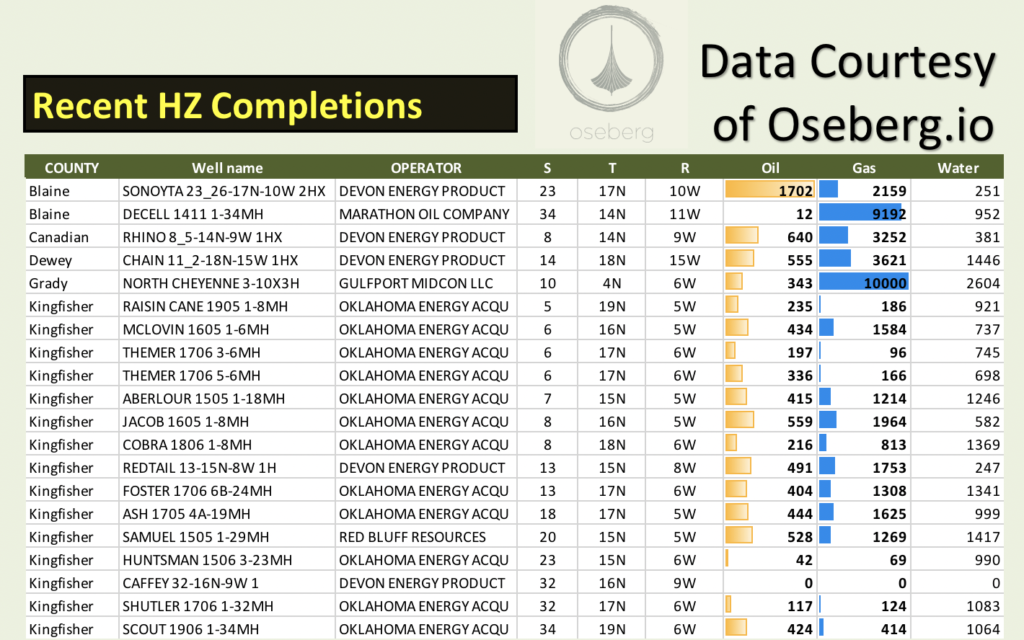The height and width of the screenshot is (640, 1024).
Task: Click oil value 1702 data bar
Action: point(770,190)
